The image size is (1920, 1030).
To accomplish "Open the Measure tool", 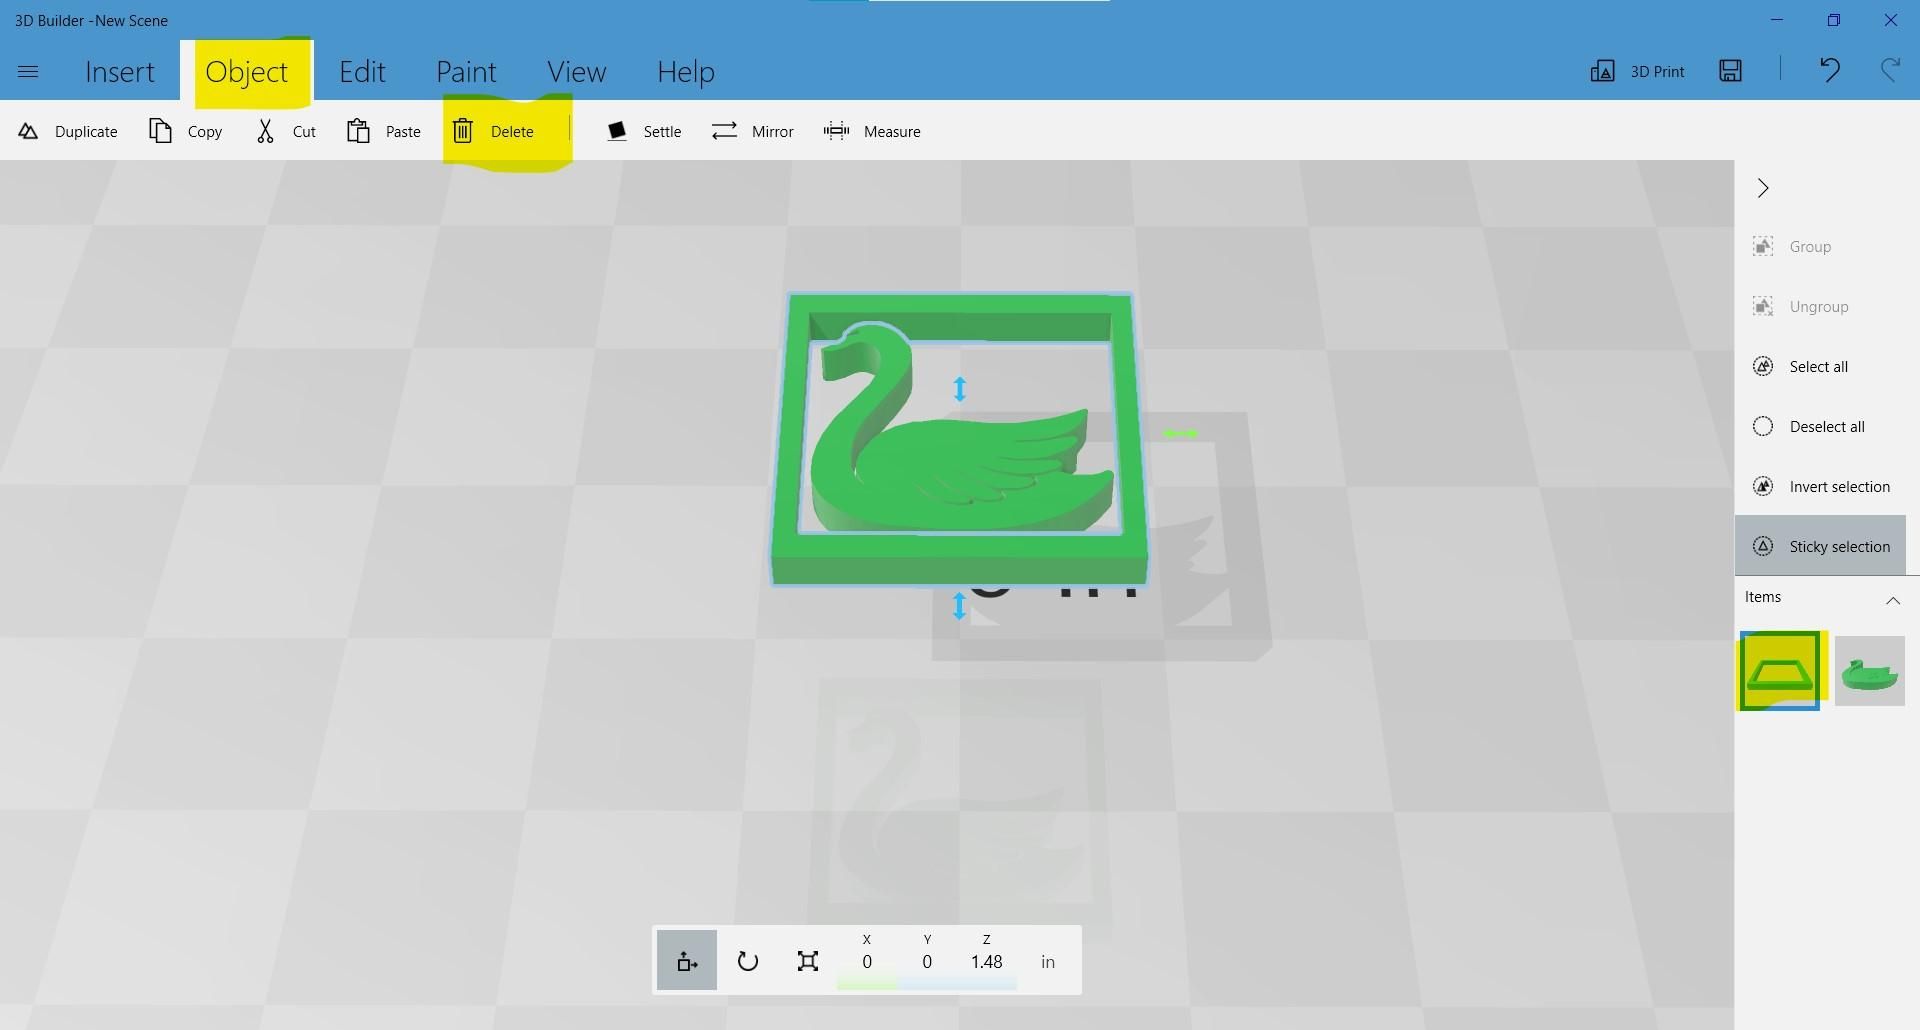I will tap(872, 131).
